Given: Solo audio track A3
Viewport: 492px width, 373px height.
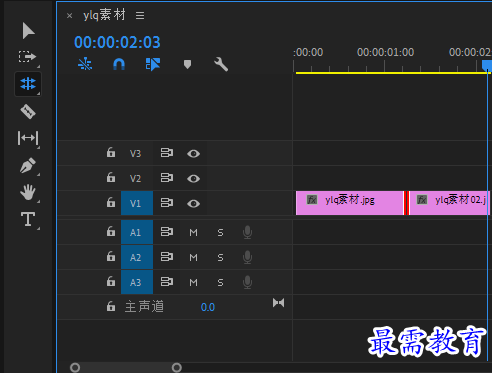Looking at the screenshot, I should tap(220, 283).
